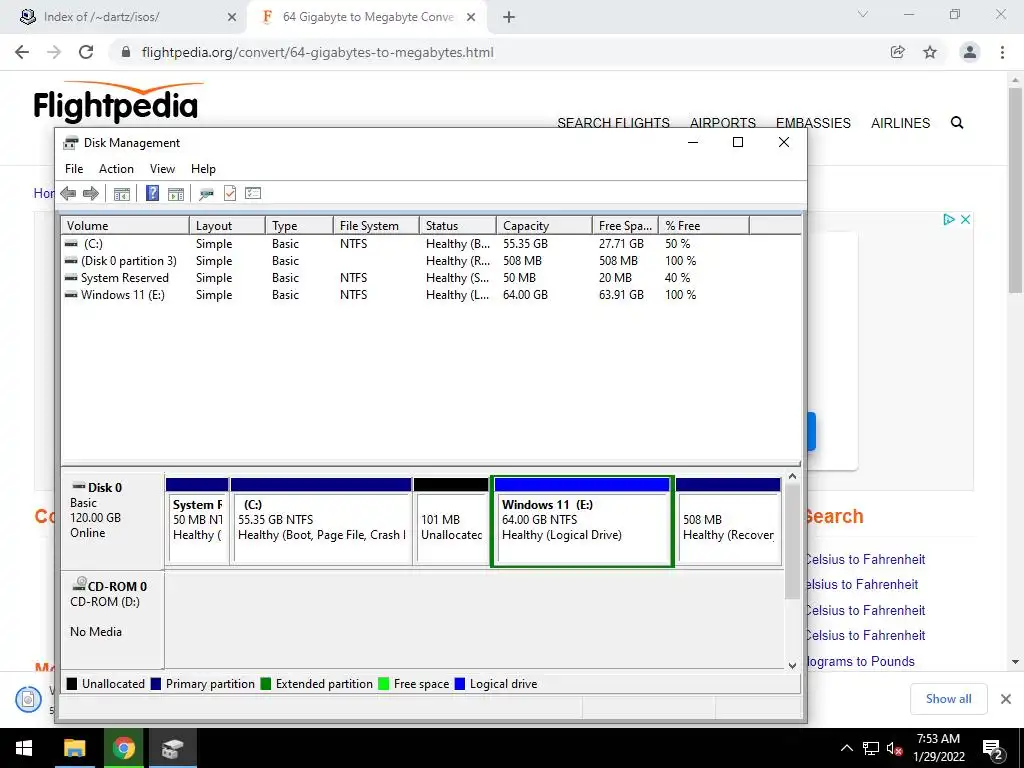This screenshot has width=1024, height=768.
Task: Open the File menu
Action: point(74,168)
